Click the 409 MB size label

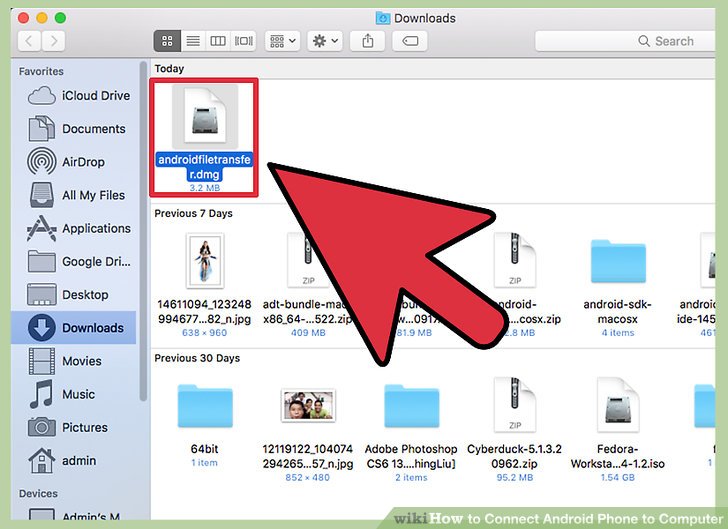[x=308, y=333]
